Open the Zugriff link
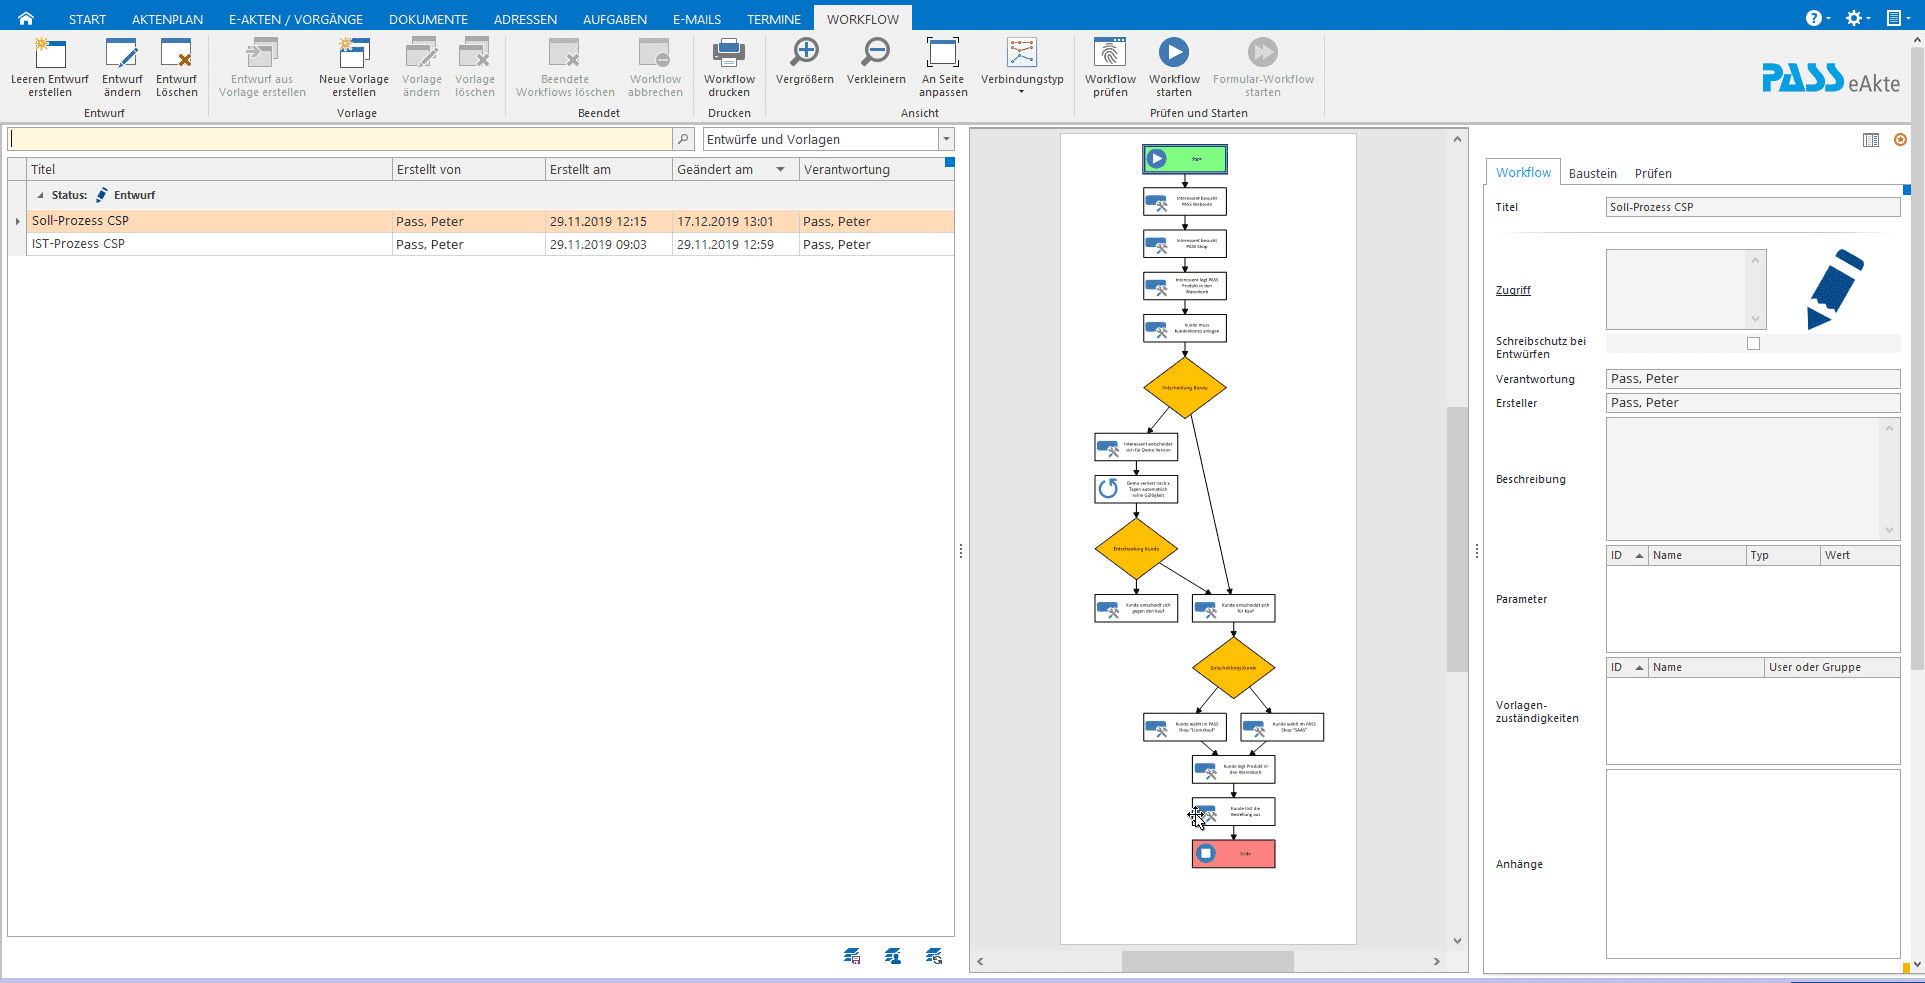Viewport: 1925px width, 983px height. point(1513,291)
